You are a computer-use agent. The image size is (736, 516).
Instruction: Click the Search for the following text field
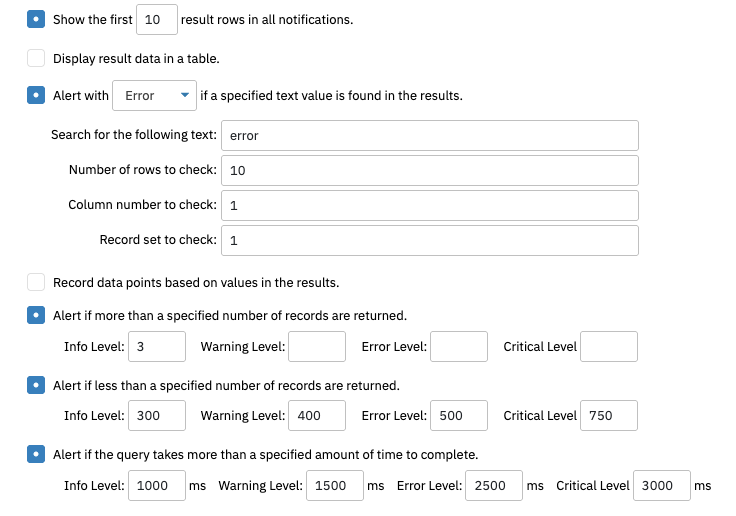430,135
